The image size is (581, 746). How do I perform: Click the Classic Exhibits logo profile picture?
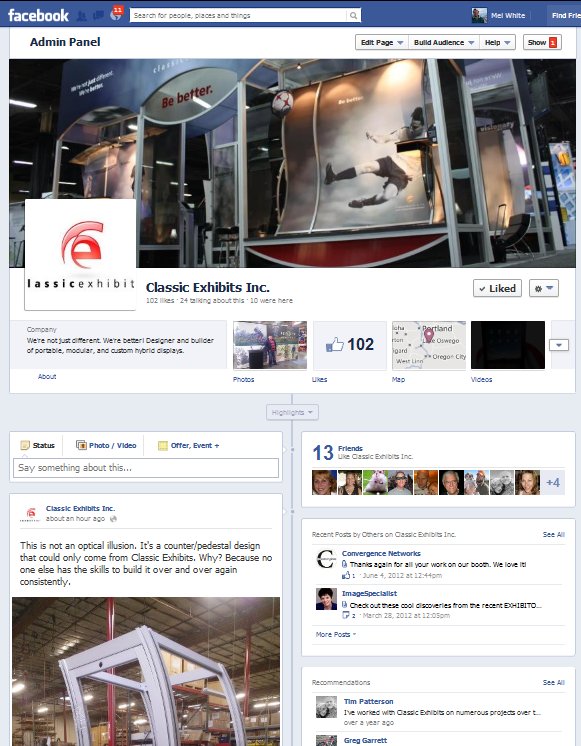pos(80,255)
